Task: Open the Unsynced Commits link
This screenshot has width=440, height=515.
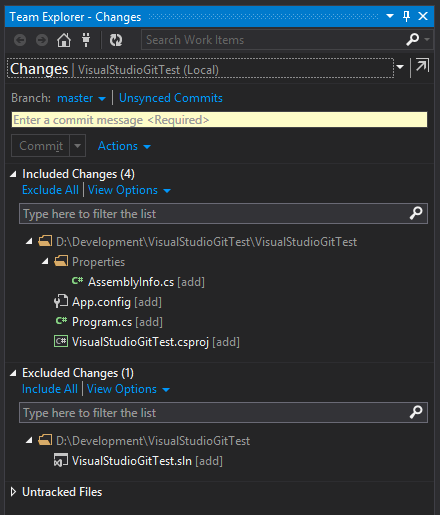Action: 171,98
